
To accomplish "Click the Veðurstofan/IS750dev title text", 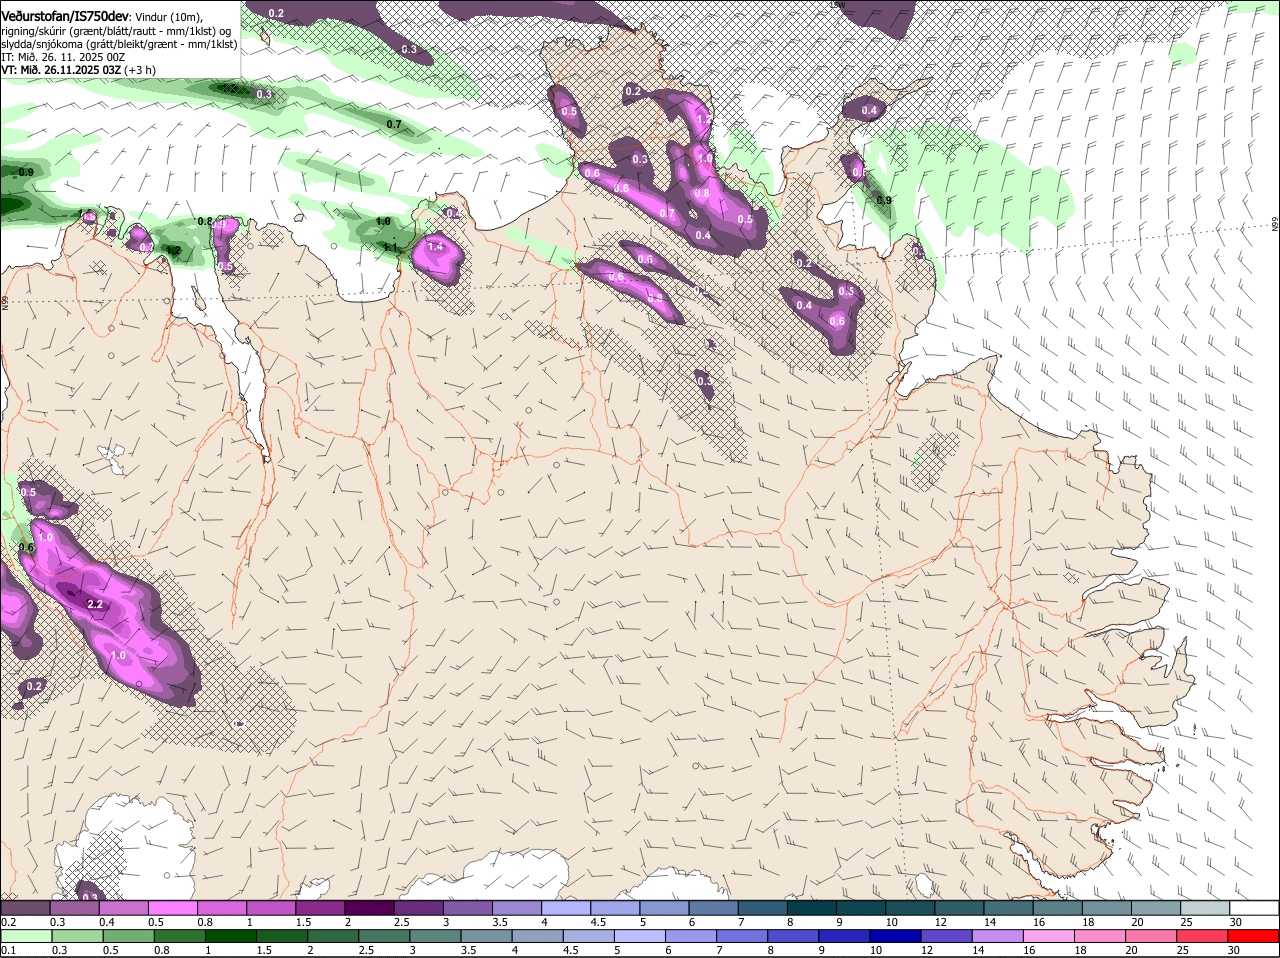I will (65, 16).
